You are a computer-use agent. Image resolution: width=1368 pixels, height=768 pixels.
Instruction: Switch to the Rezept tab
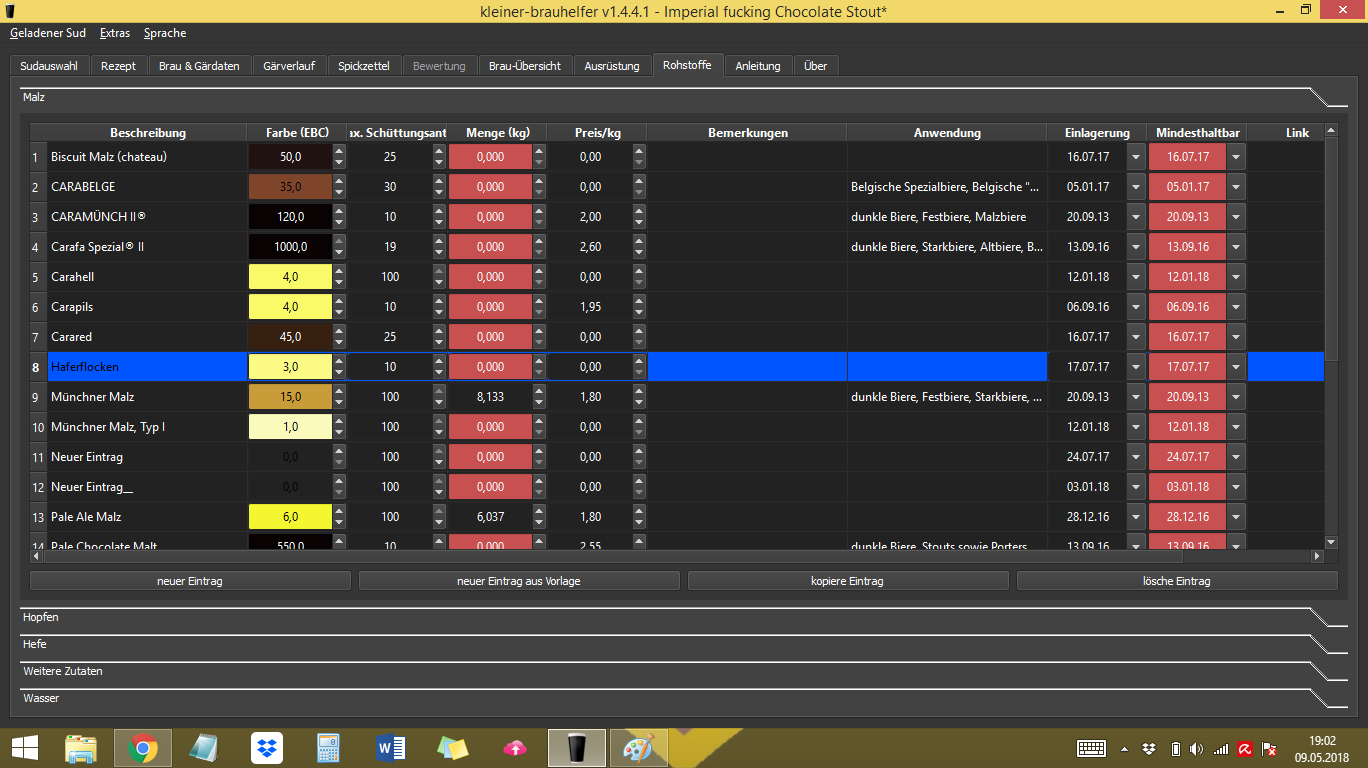point(118,66)
